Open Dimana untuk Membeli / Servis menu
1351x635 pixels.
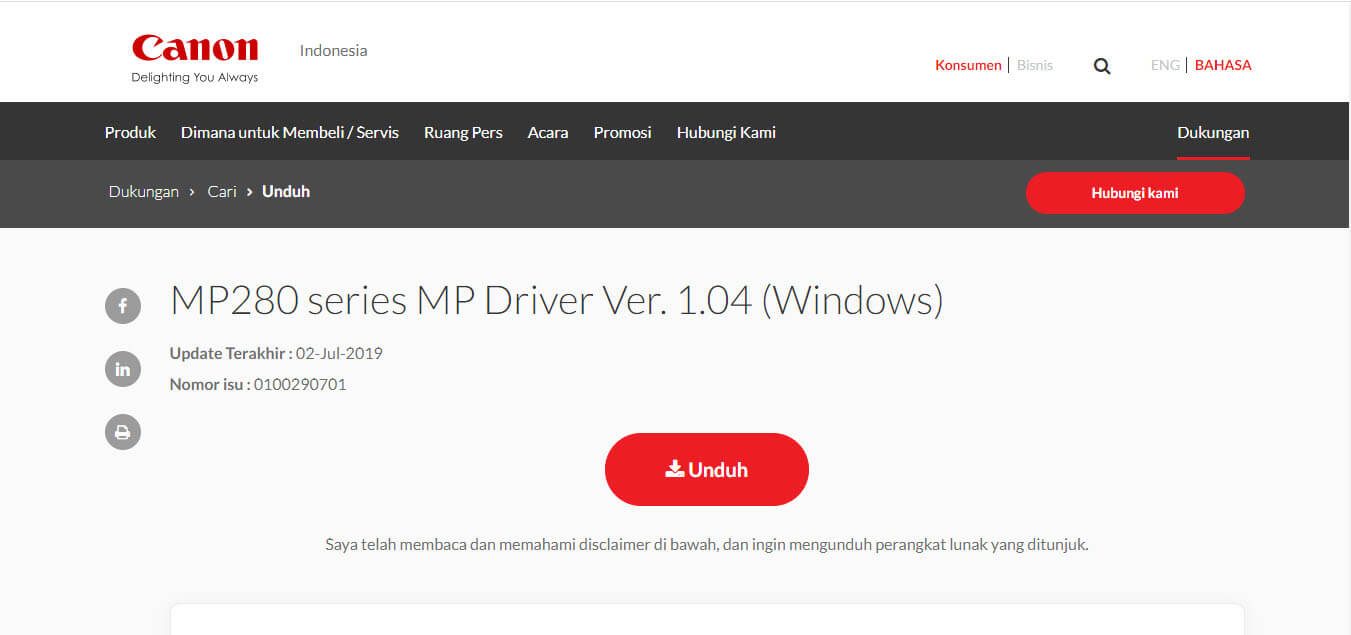click(x=290, y=132)
